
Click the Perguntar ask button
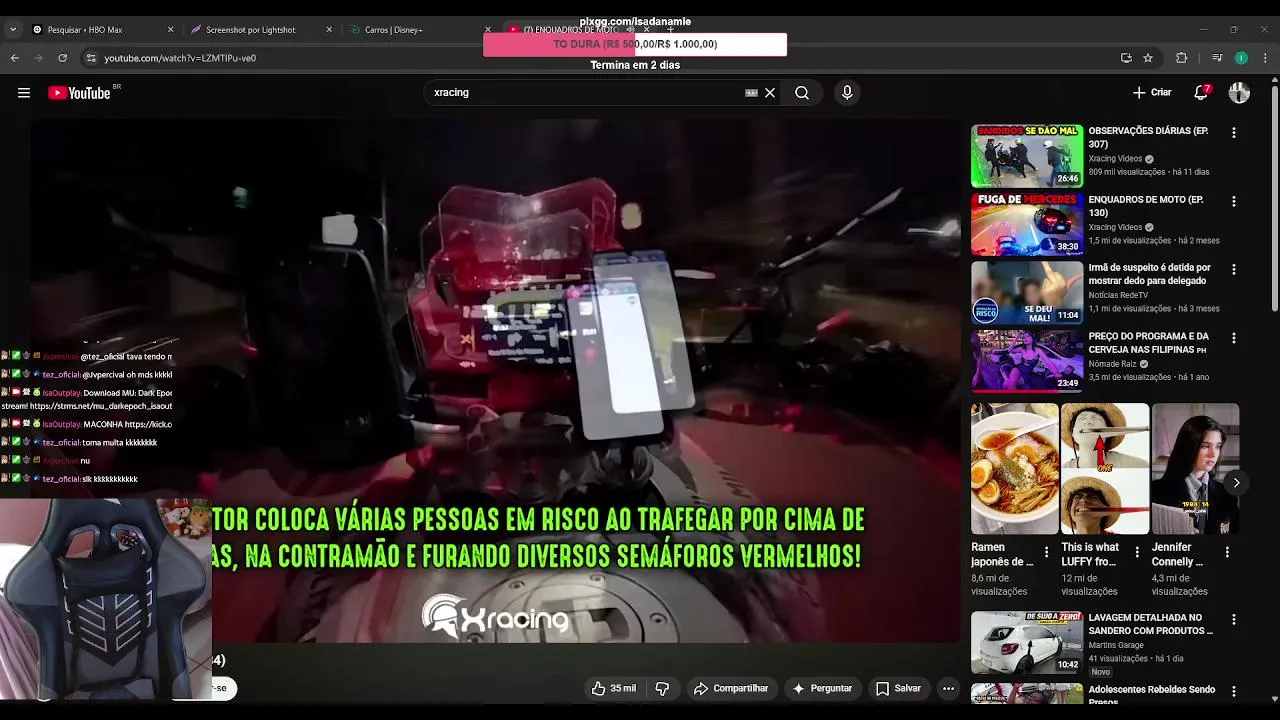click(822, 688)
